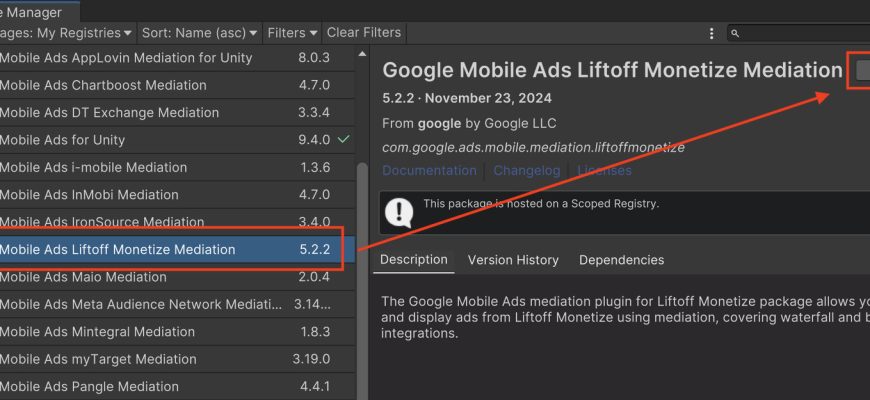The height and width of the screenshot is (400, 870).
Task: Click version 1.3.6 in i-mobile row
Action: (315, 167)
